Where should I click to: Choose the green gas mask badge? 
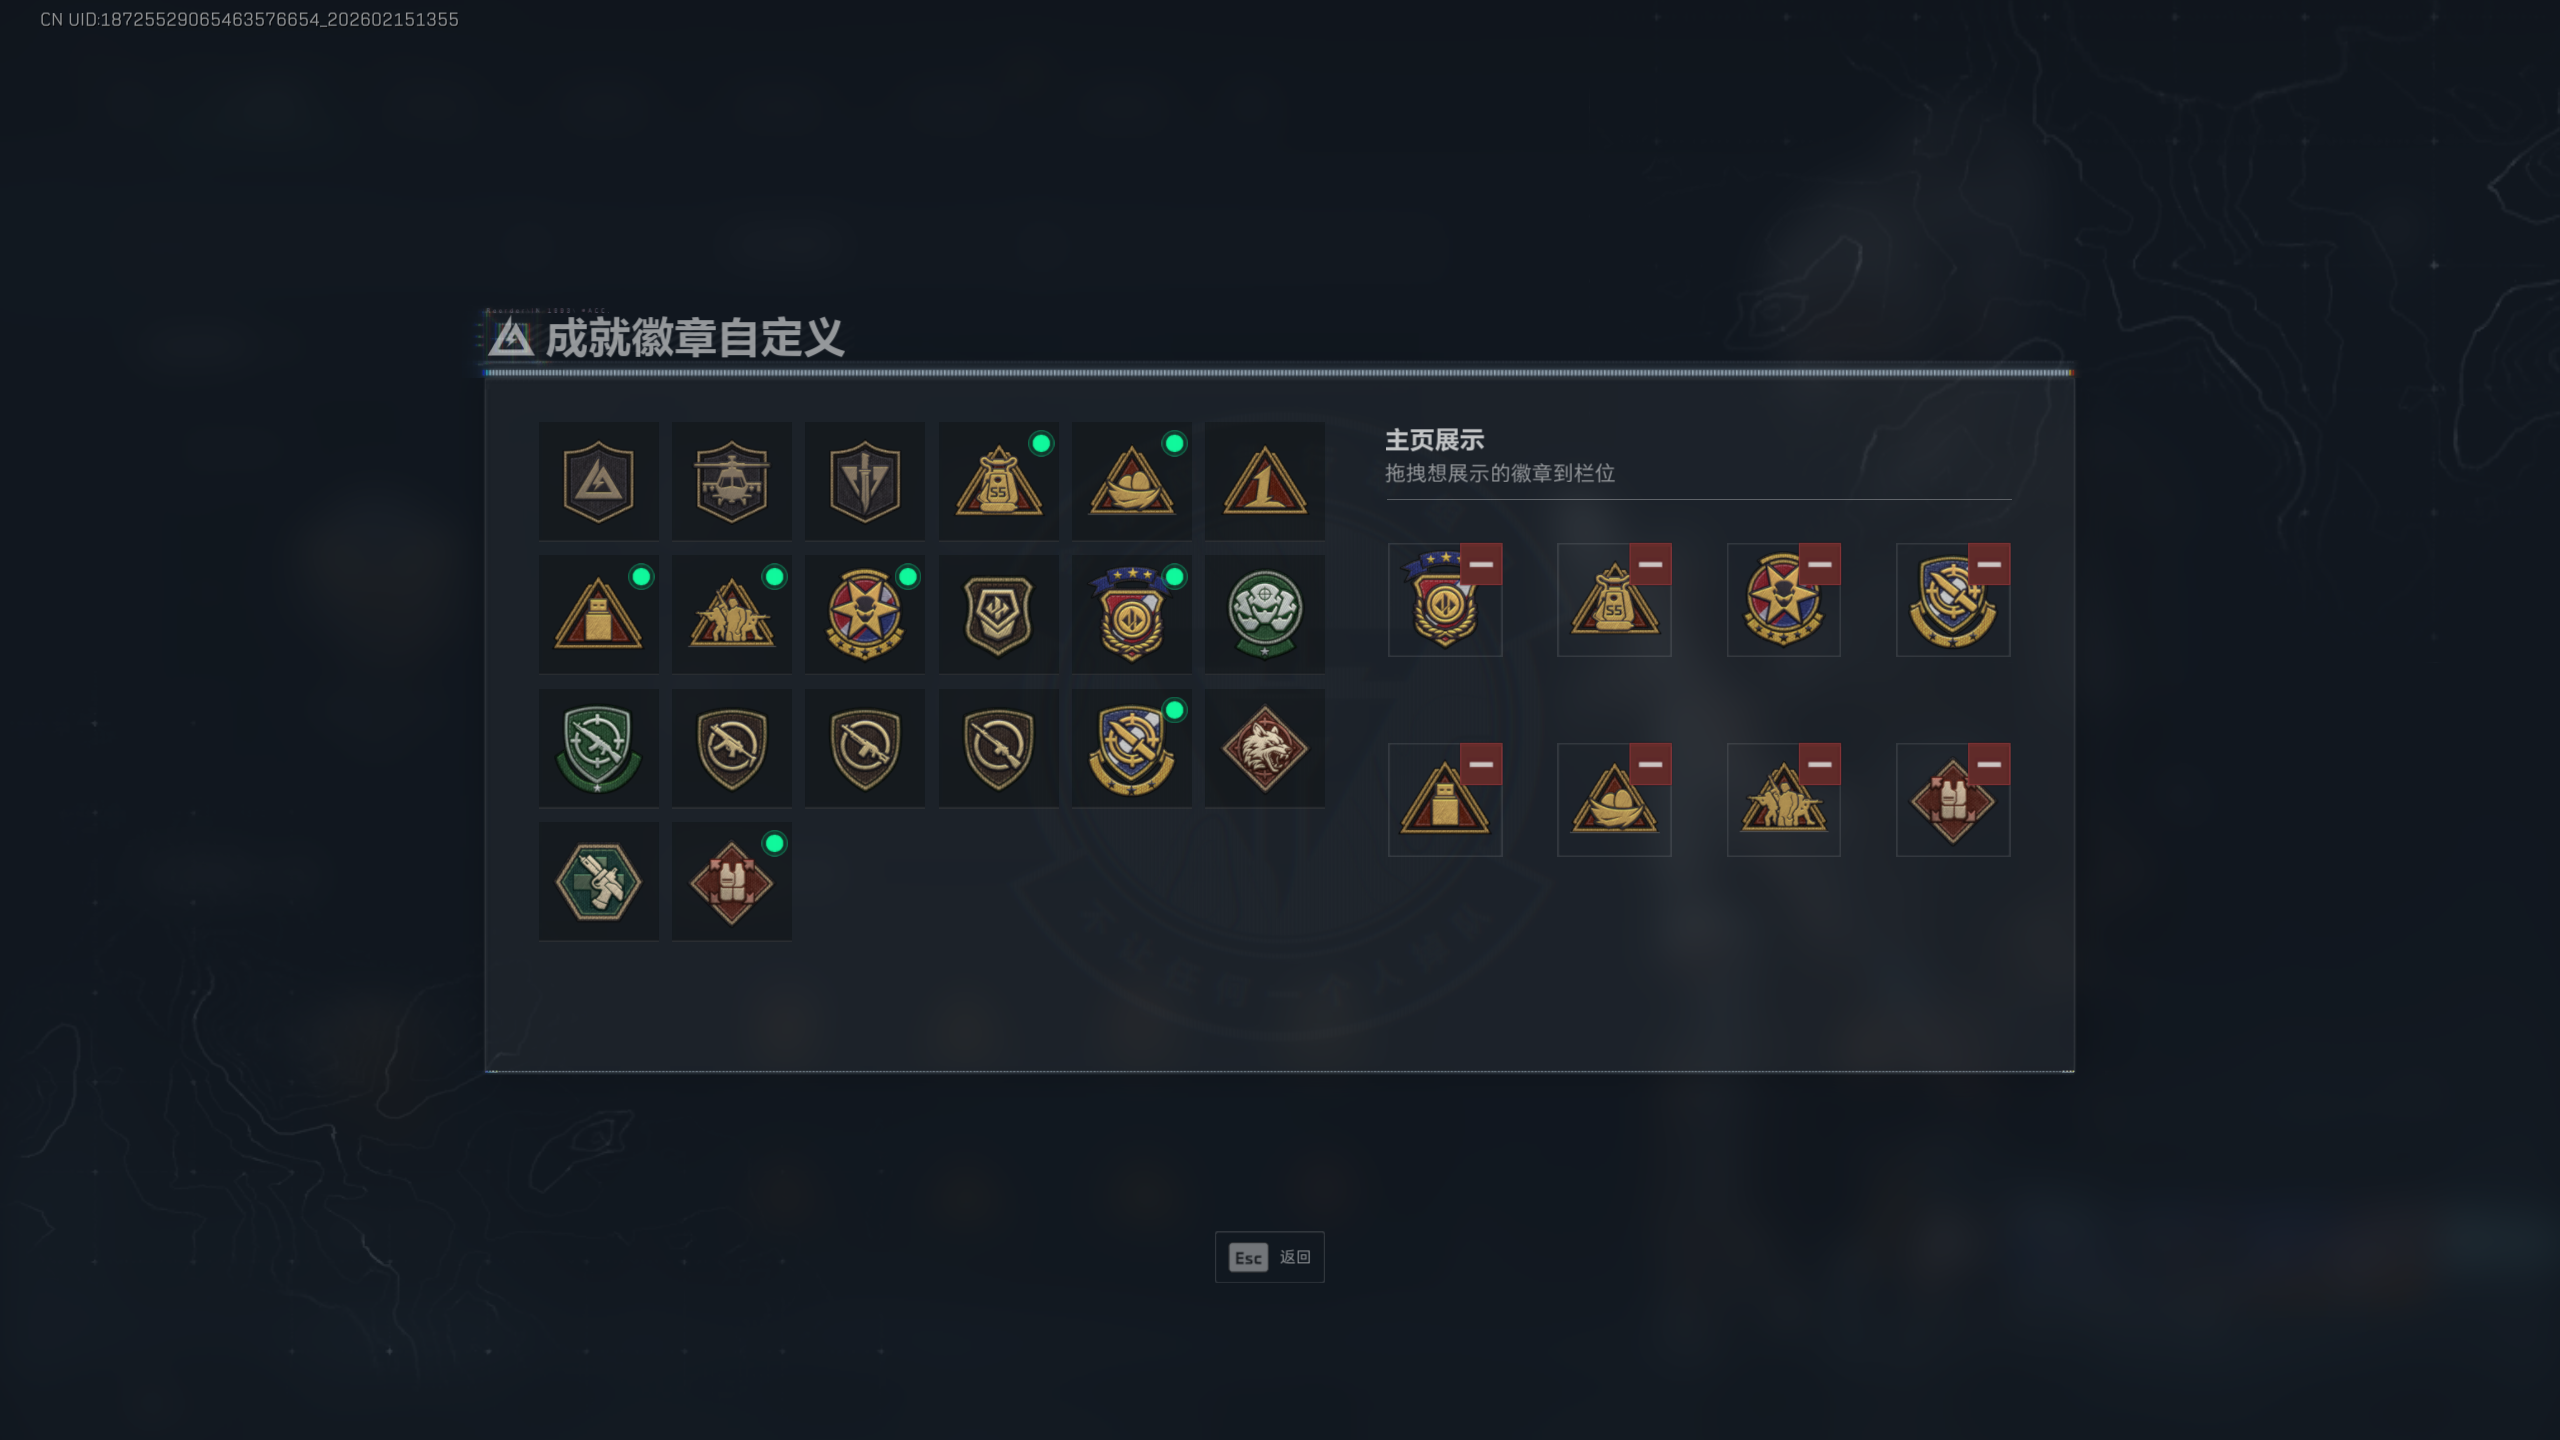[x=1265, y=614]
